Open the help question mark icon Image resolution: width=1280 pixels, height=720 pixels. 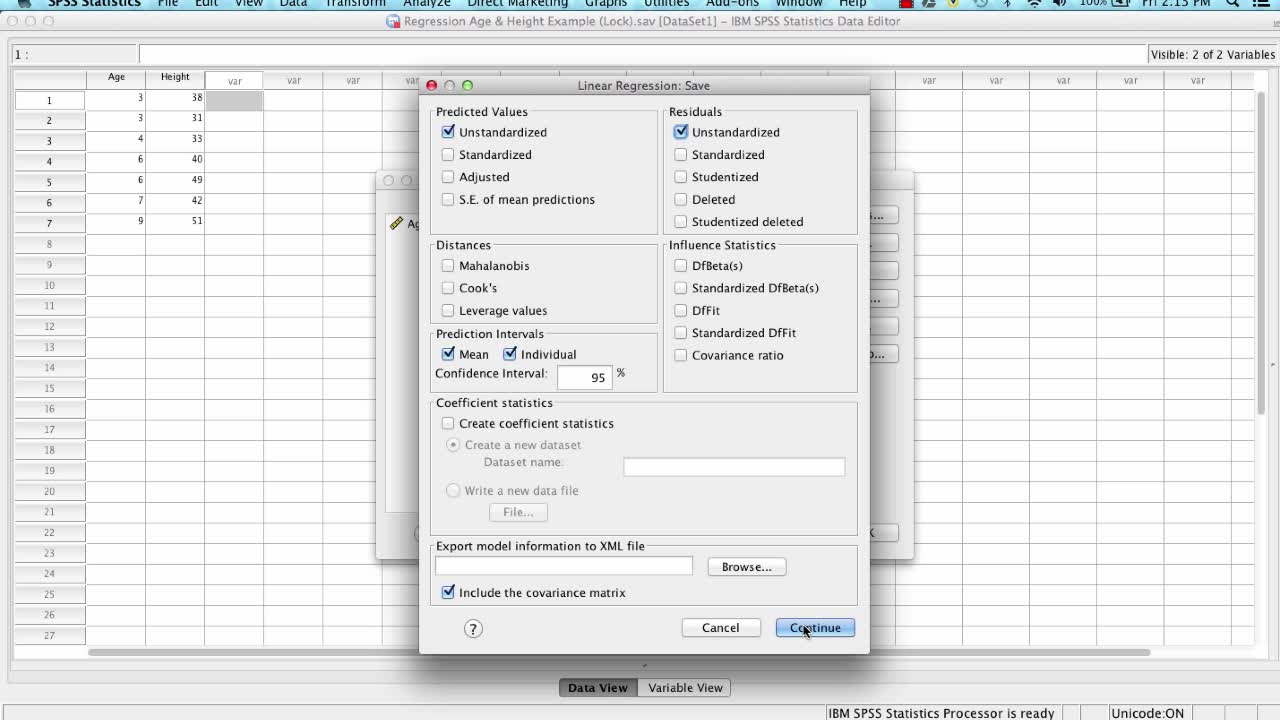point(473,628)
